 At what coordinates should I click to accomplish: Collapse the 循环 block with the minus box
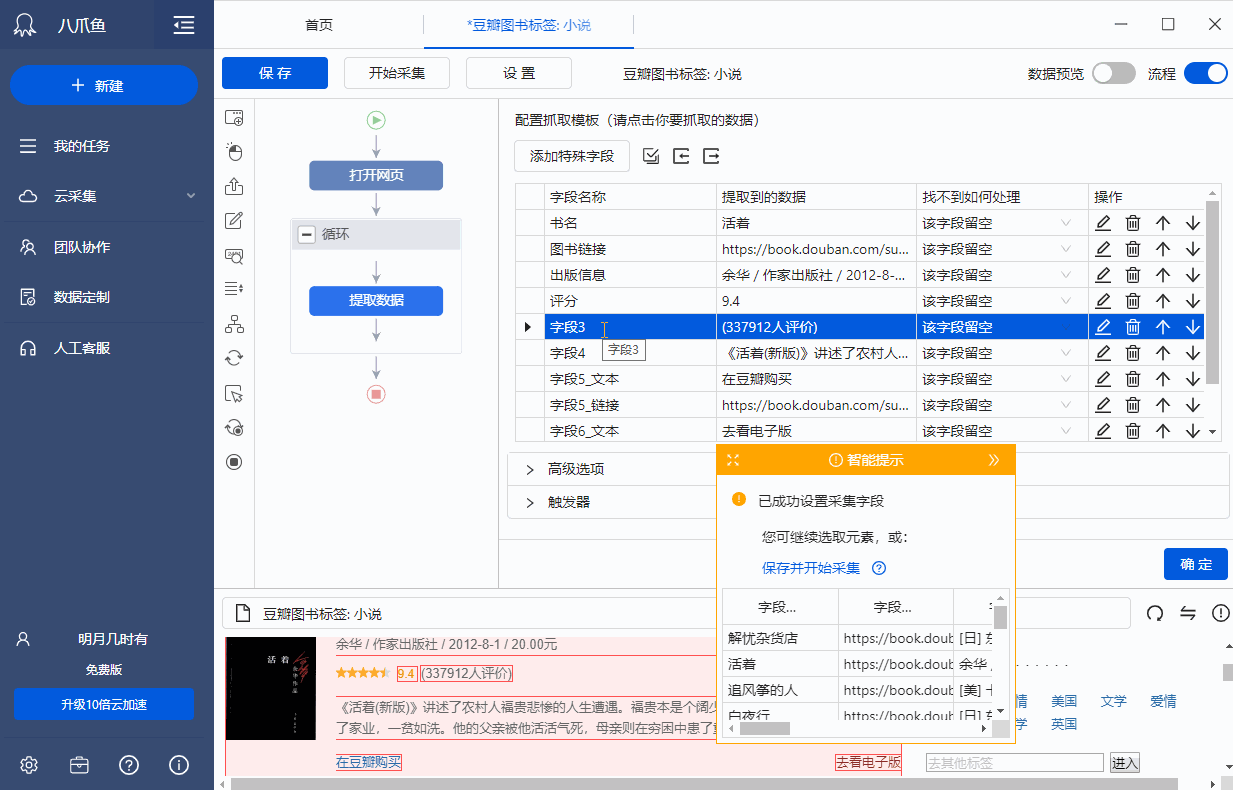(x=307, y=234)
